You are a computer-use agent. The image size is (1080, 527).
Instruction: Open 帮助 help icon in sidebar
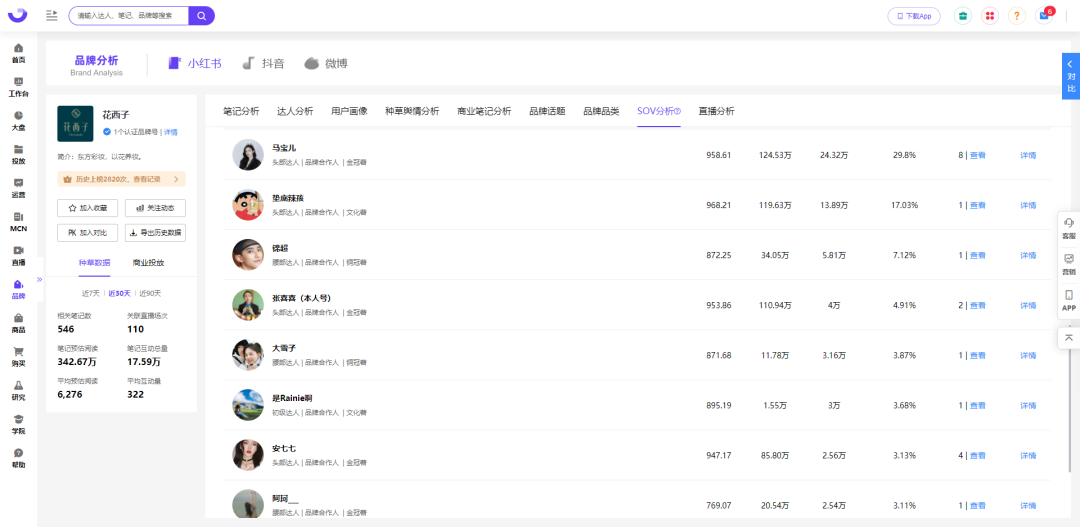pos(19,458)
